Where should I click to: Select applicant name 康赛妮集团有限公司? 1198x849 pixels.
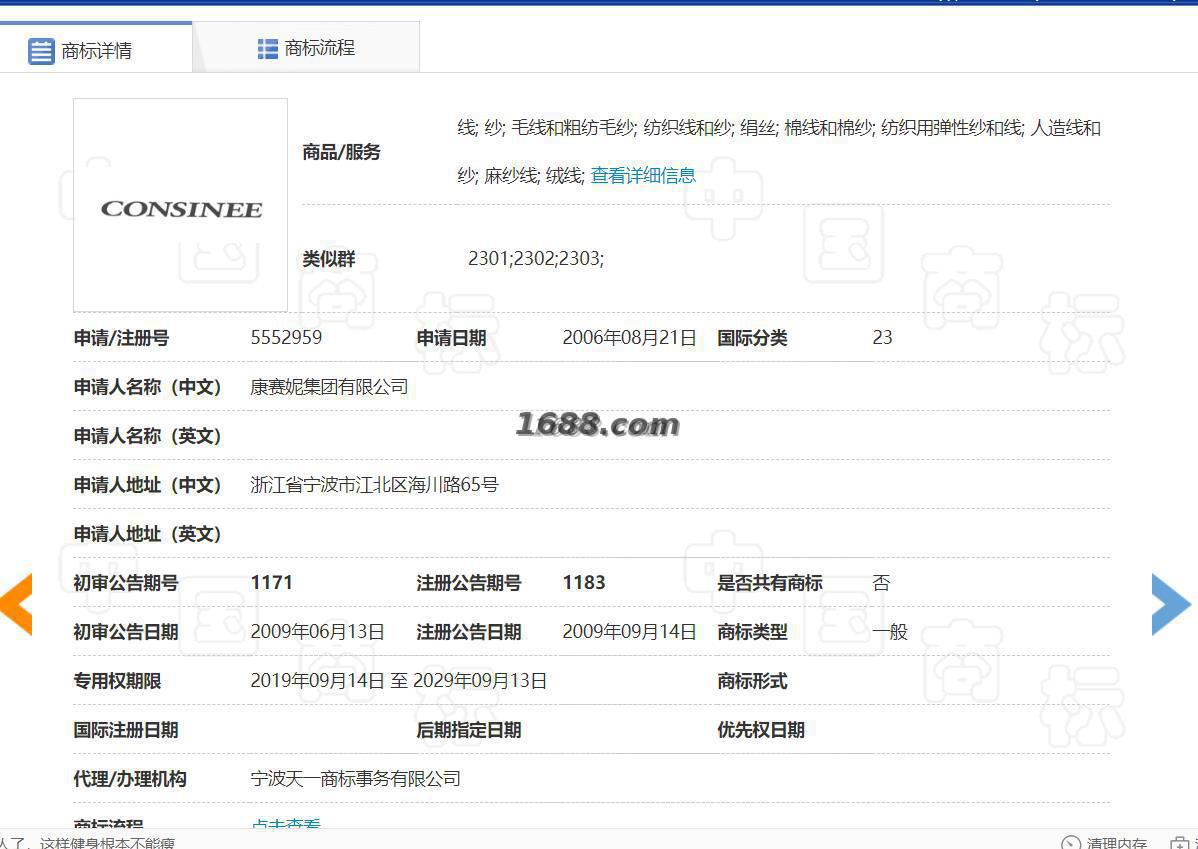(329, 387)
